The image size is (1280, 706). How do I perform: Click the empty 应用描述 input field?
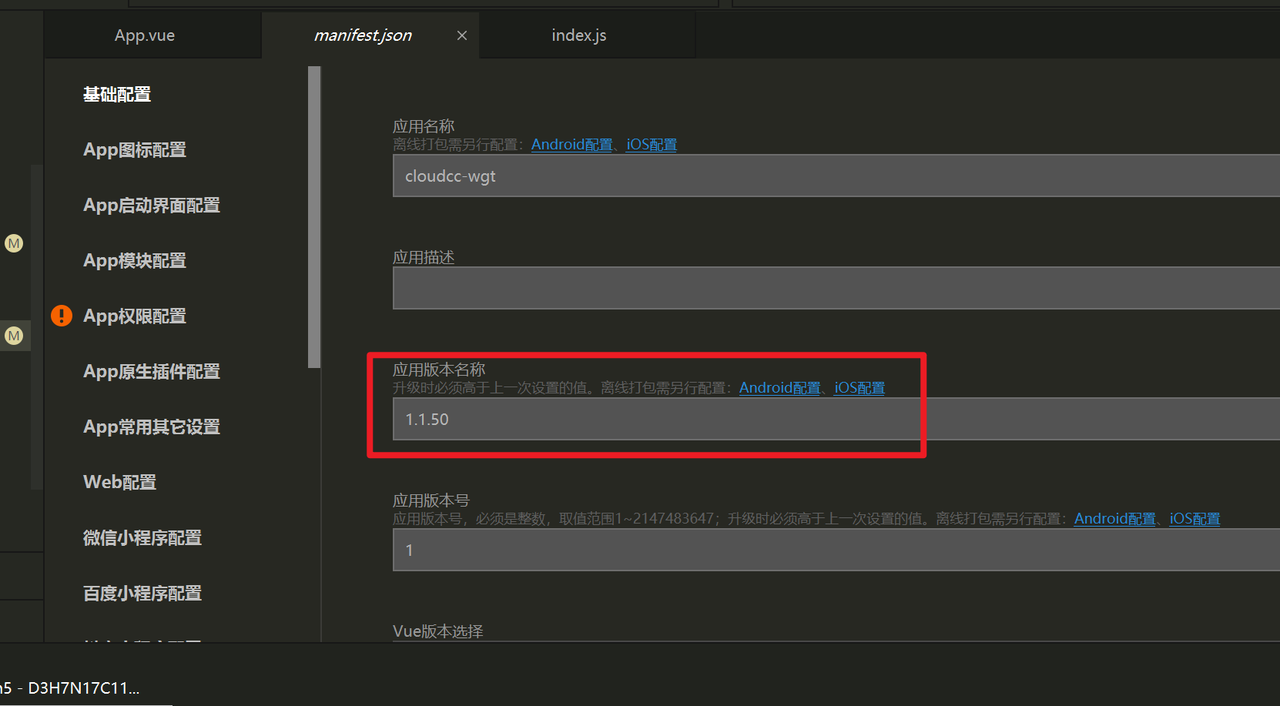[x=835, y=288]
